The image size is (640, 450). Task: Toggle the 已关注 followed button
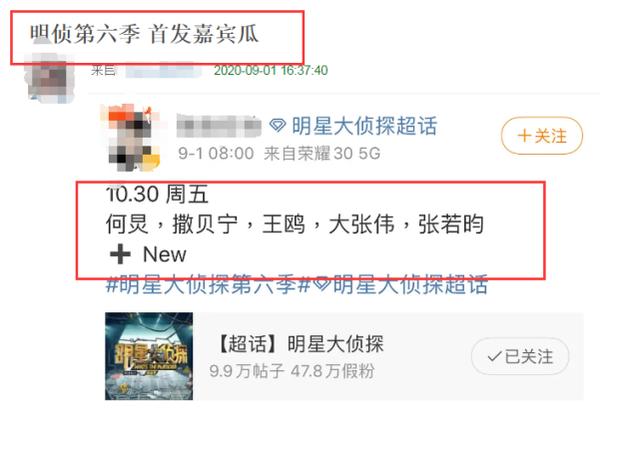tap(520, 356)
